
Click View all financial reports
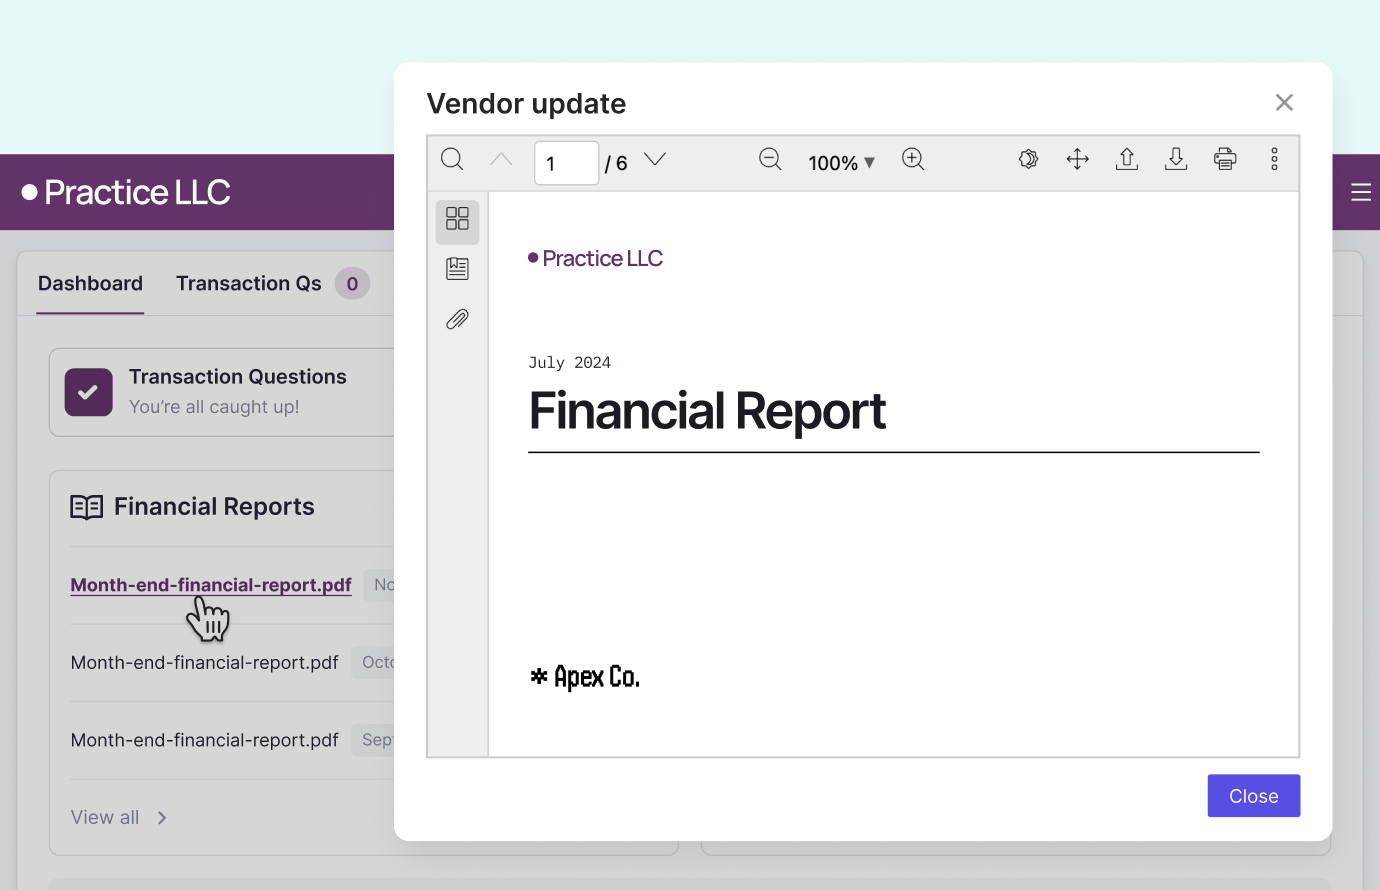tap(104, 817)
